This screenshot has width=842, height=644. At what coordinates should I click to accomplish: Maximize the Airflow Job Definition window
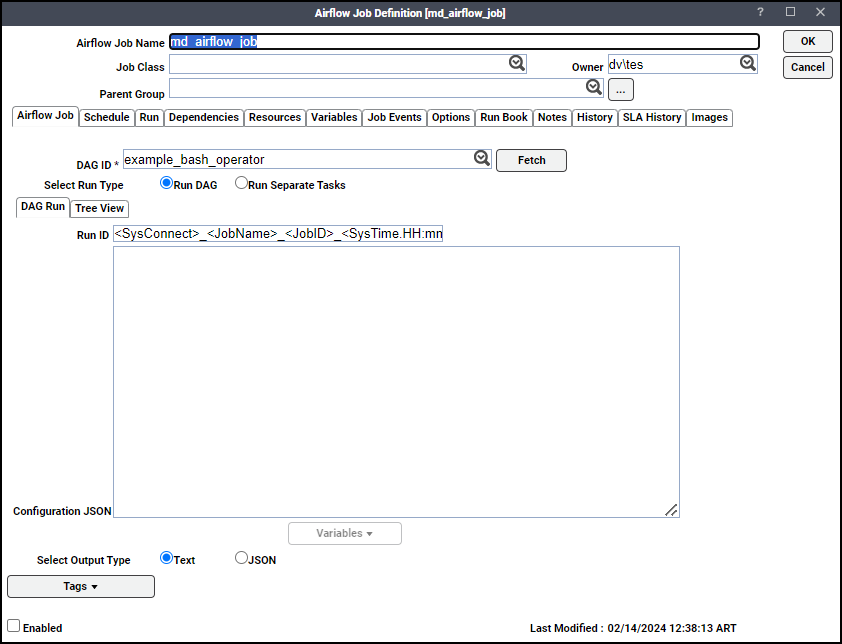pos(790,12)
